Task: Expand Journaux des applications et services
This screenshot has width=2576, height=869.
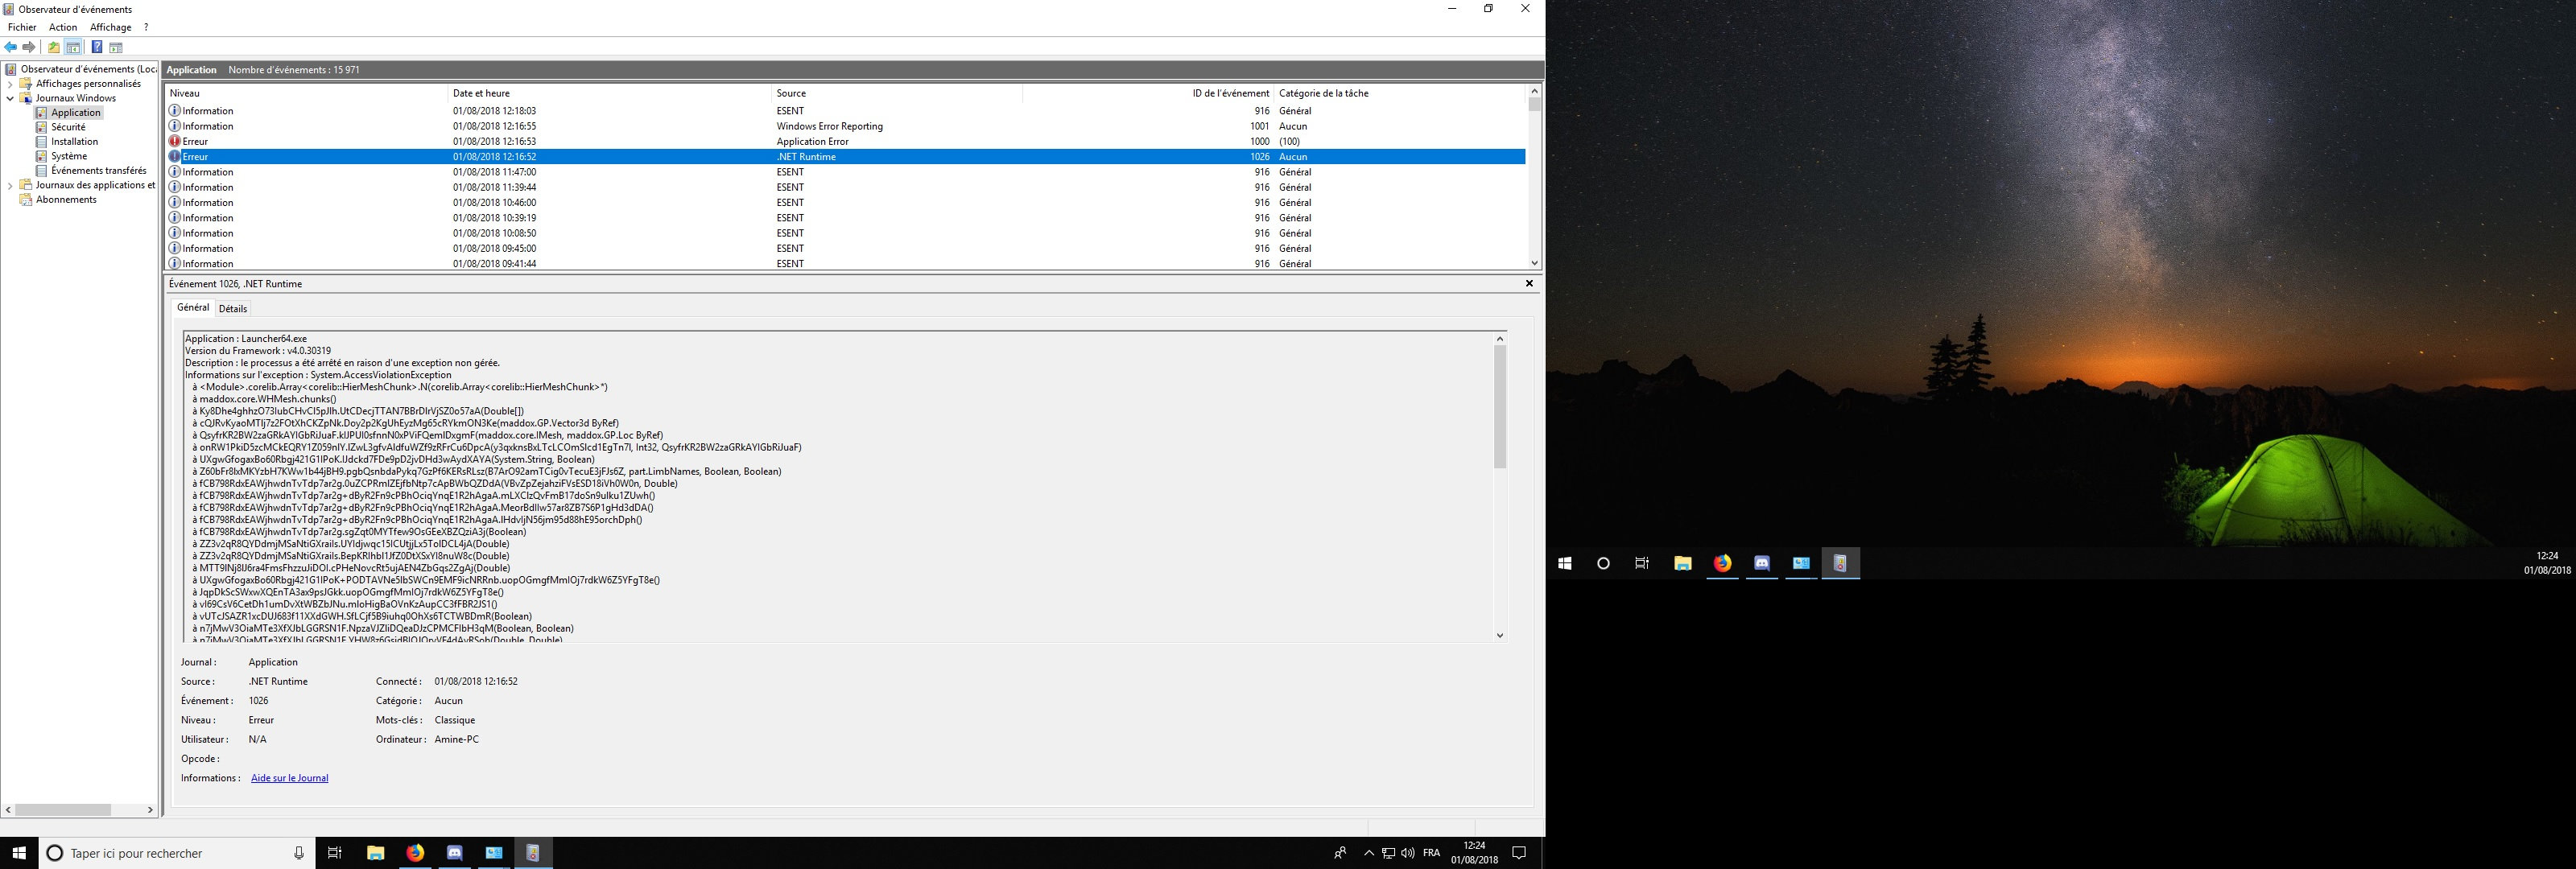Action: click(11, 185)
